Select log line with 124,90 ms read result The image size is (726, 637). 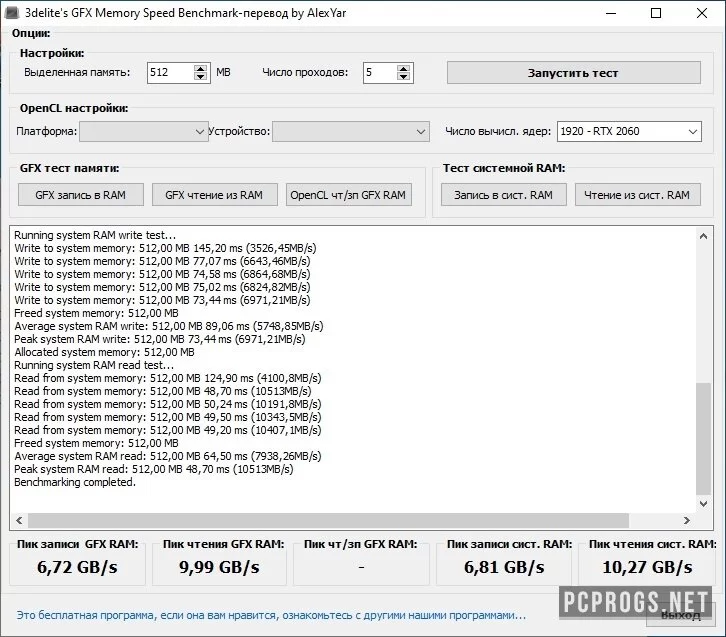coord(168,378)
